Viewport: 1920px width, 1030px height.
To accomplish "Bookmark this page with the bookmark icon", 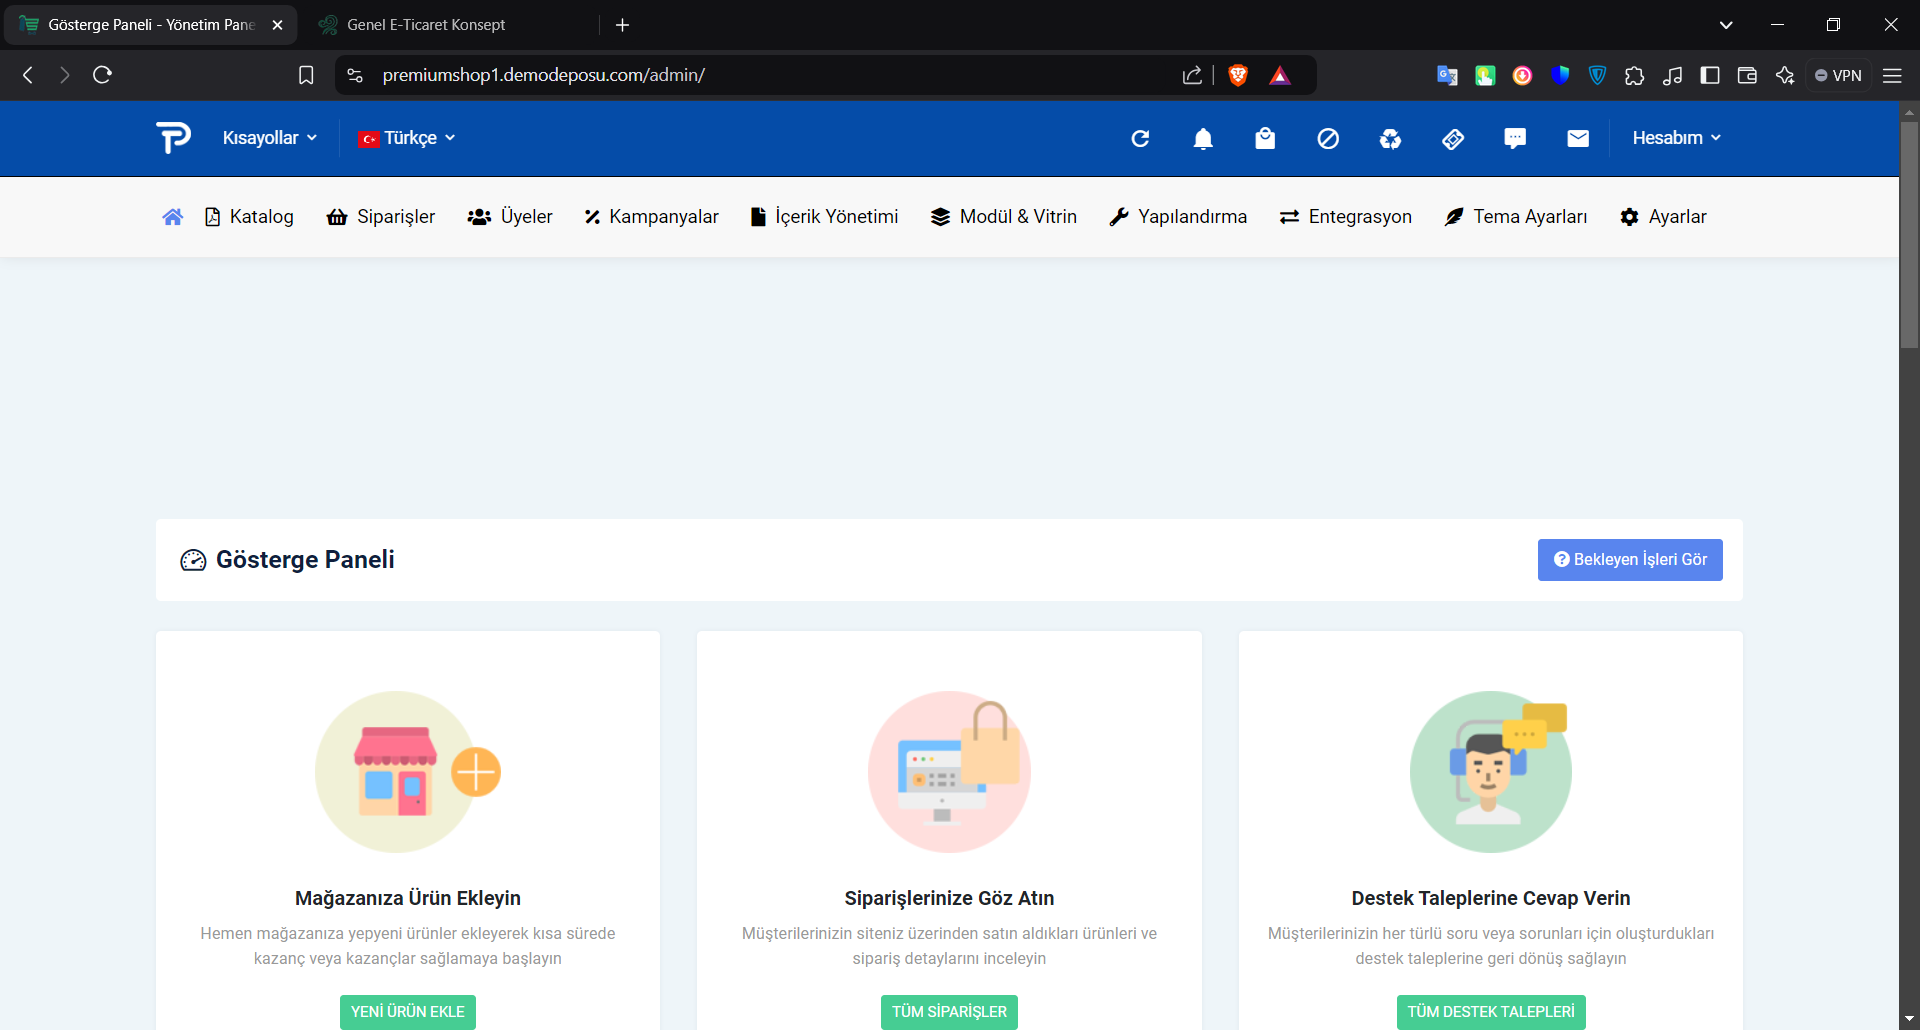I will tap(306, 76).
